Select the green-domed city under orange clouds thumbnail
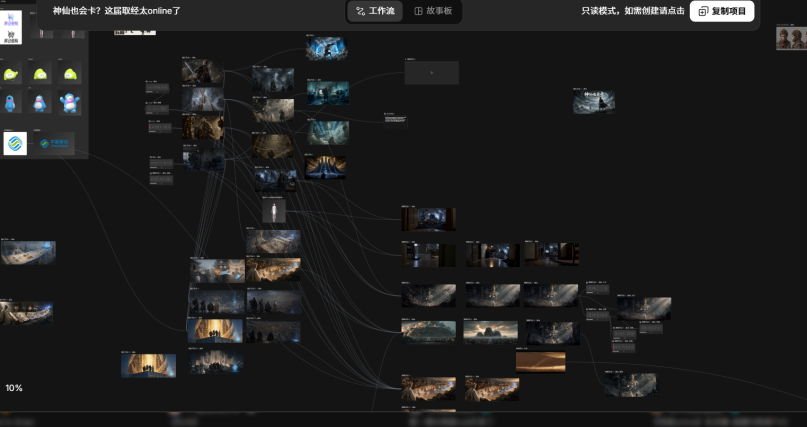Viewport: 807px width, 427px height. 428,332
